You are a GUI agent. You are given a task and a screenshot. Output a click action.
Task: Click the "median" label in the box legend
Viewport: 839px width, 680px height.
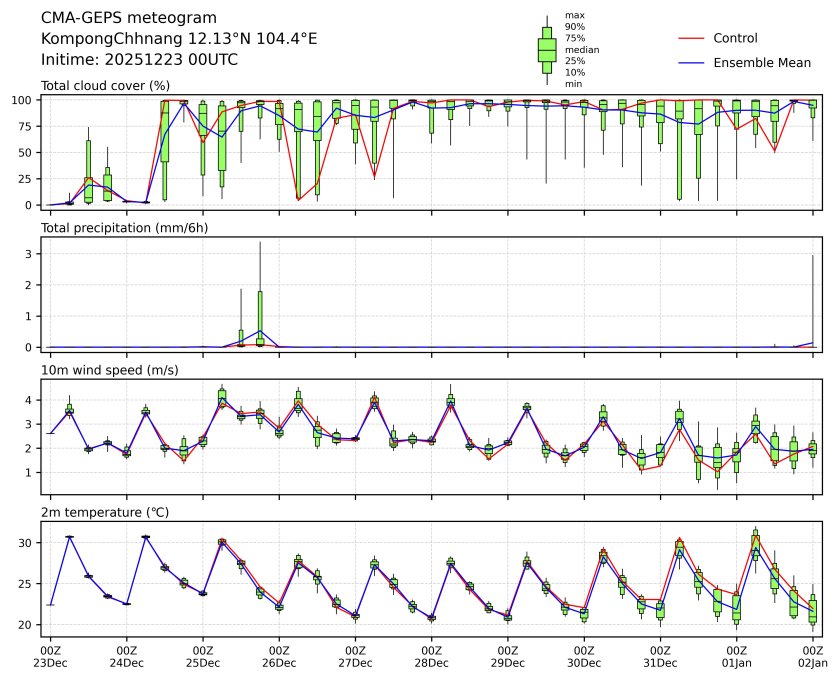tap(581, 50)
